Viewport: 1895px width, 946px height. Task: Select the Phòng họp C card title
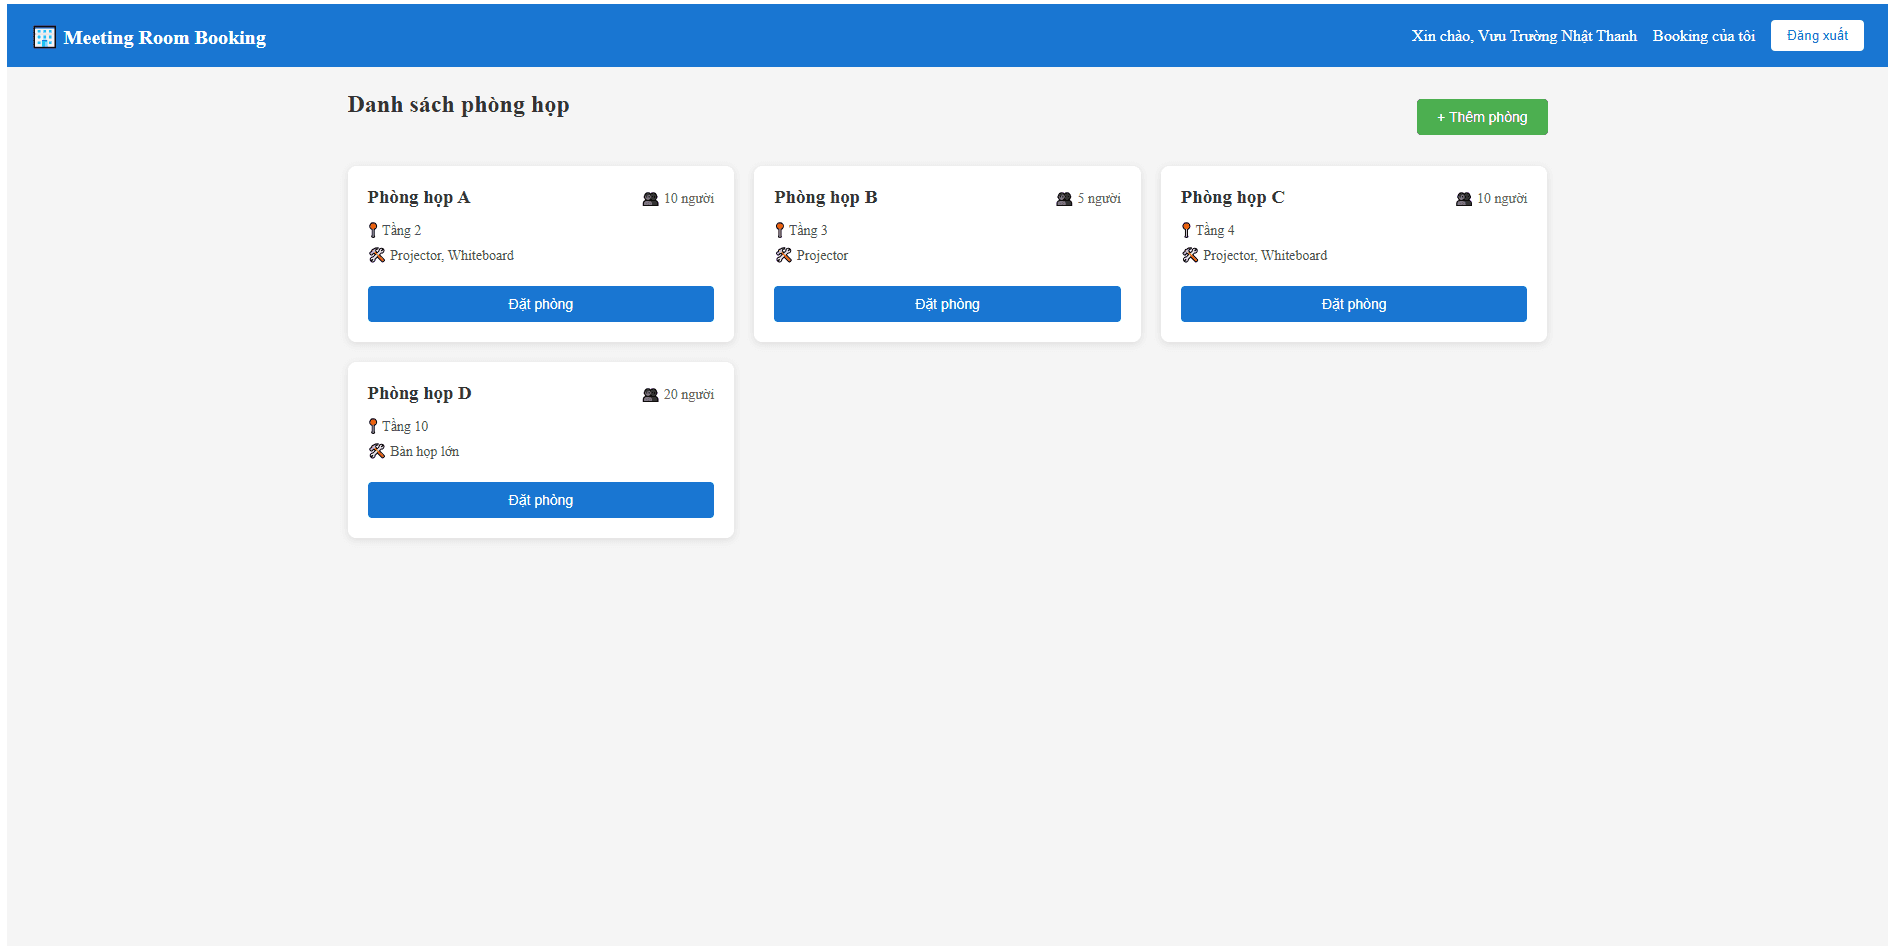(1232, 197)
